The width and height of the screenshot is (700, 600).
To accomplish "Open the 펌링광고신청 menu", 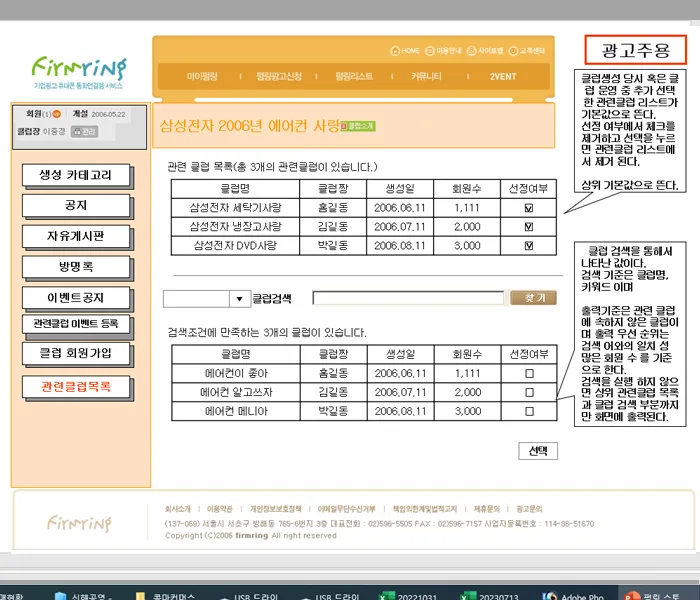I will (x=279, y=76).
